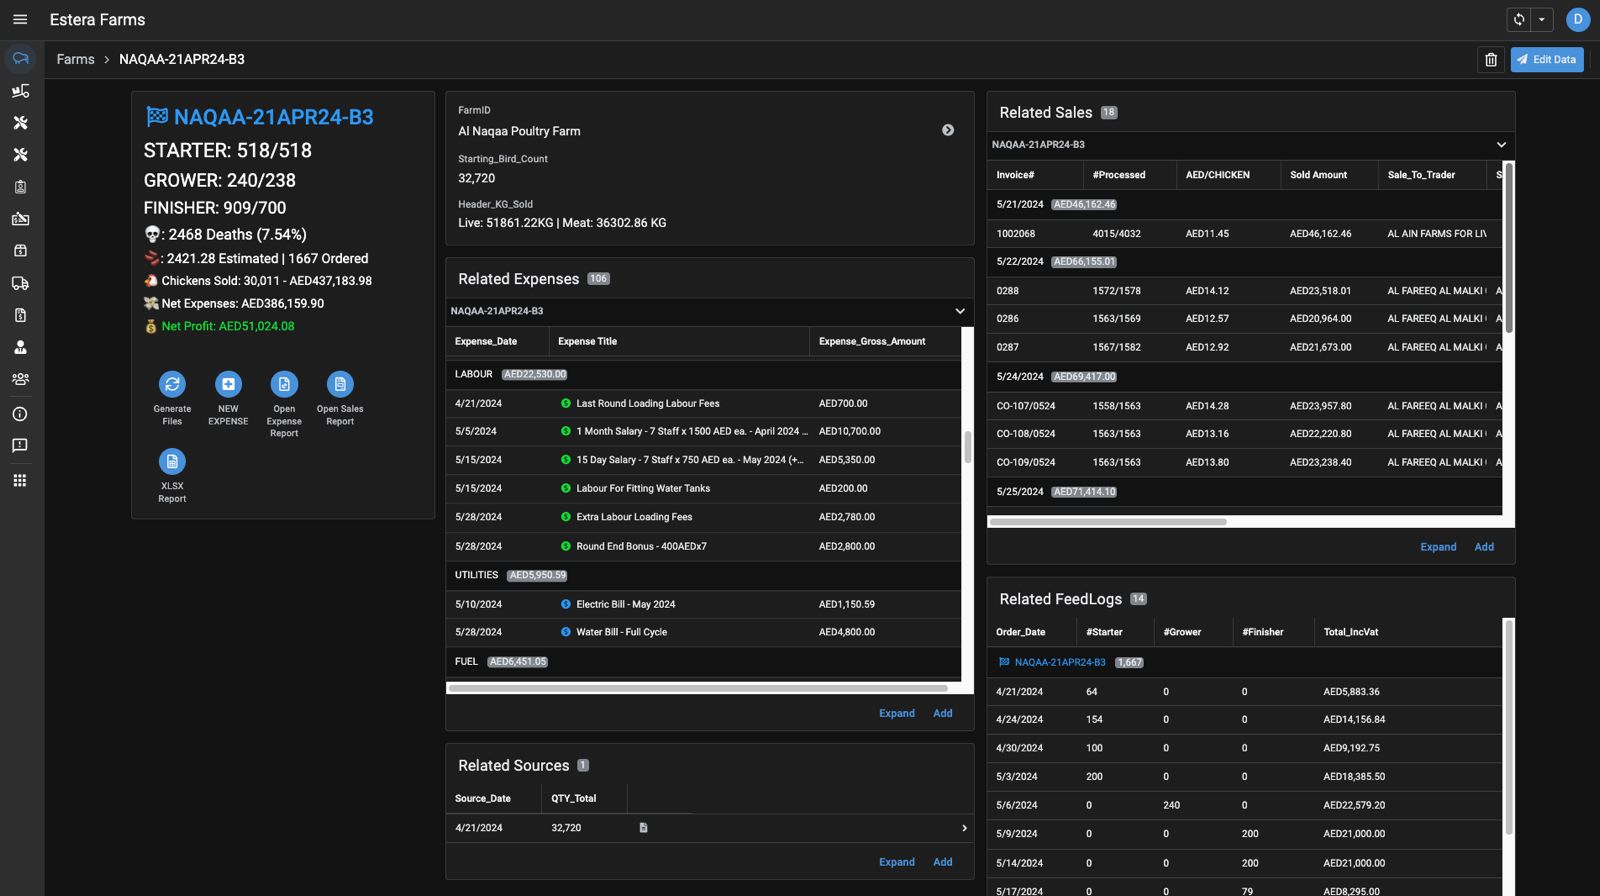Click the Related Sales vertical scrollbar

point(1509,247)
